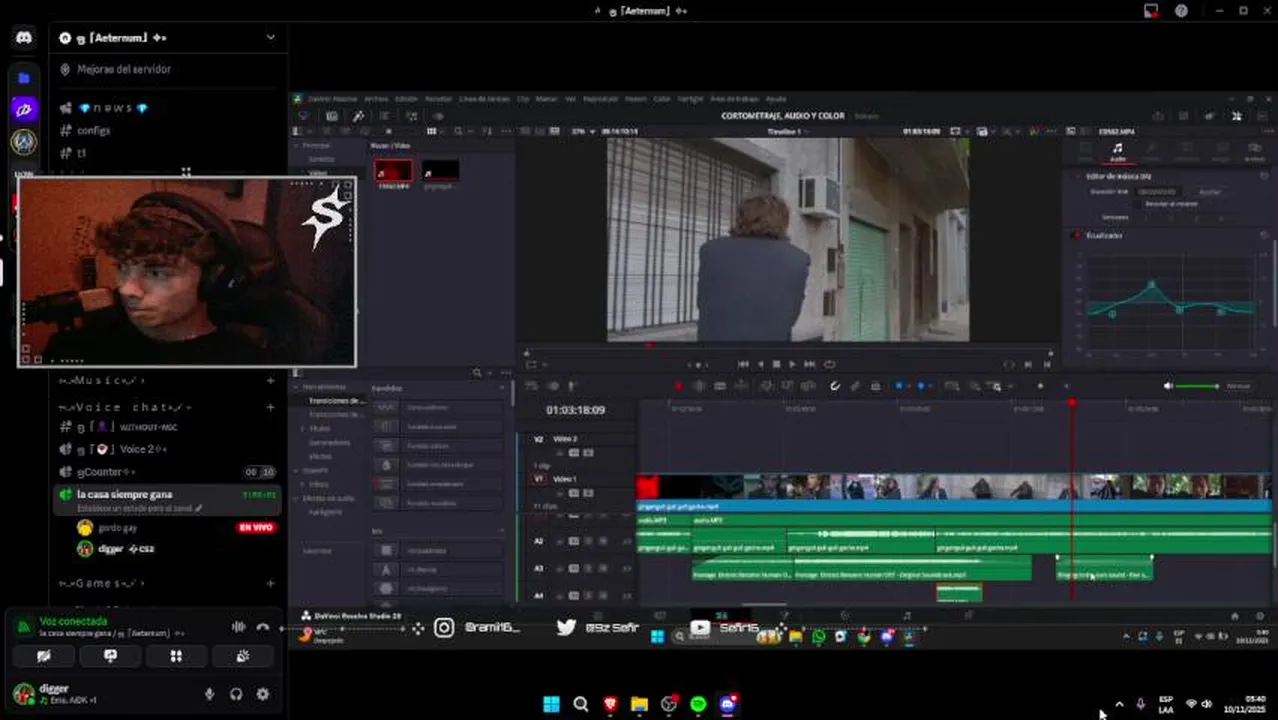The image size is (1278, 720).
Task: Add a blue flag from timeline toolbar
Action: [x=899, y=386]
